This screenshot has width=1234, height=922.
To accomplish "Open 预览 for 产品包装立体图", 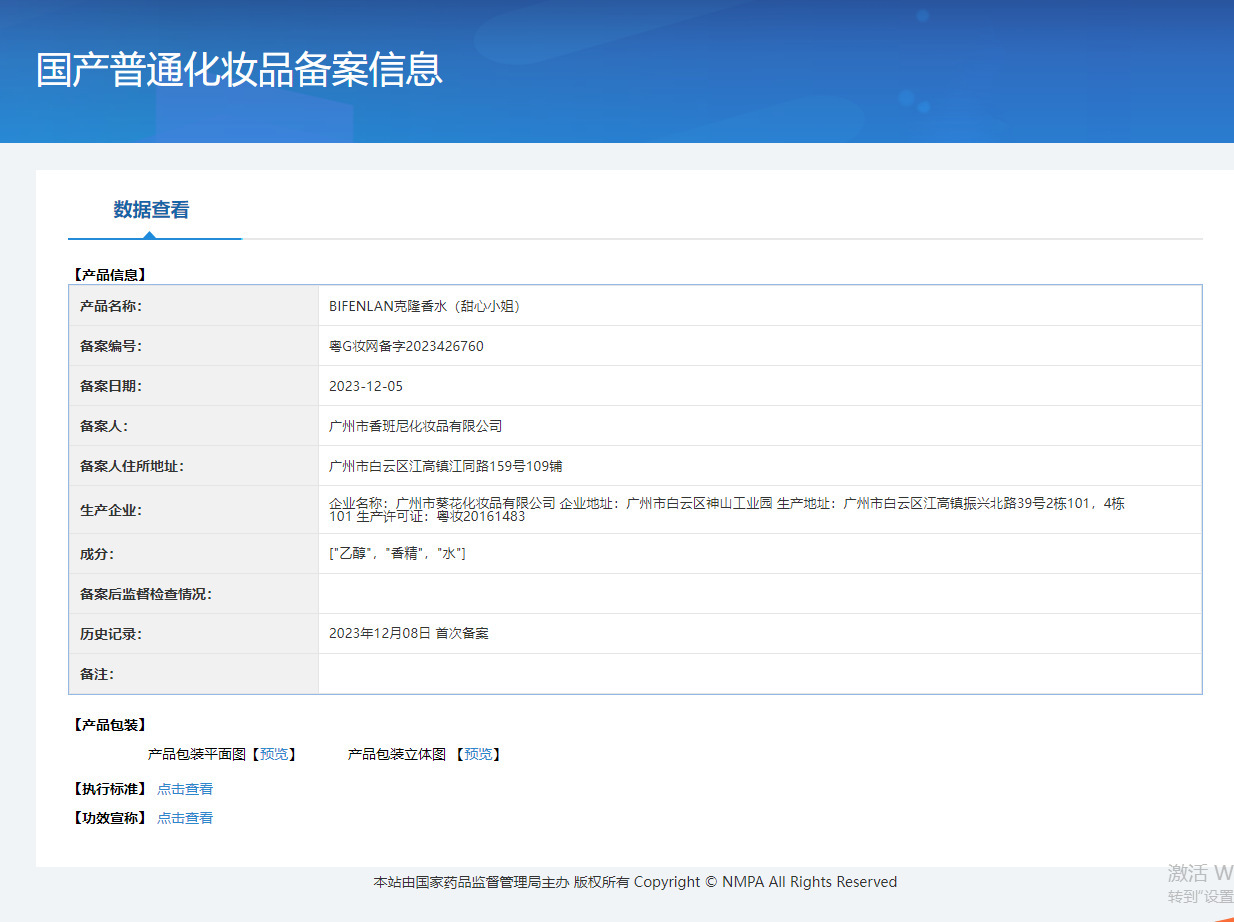I will tap(478, 754).
